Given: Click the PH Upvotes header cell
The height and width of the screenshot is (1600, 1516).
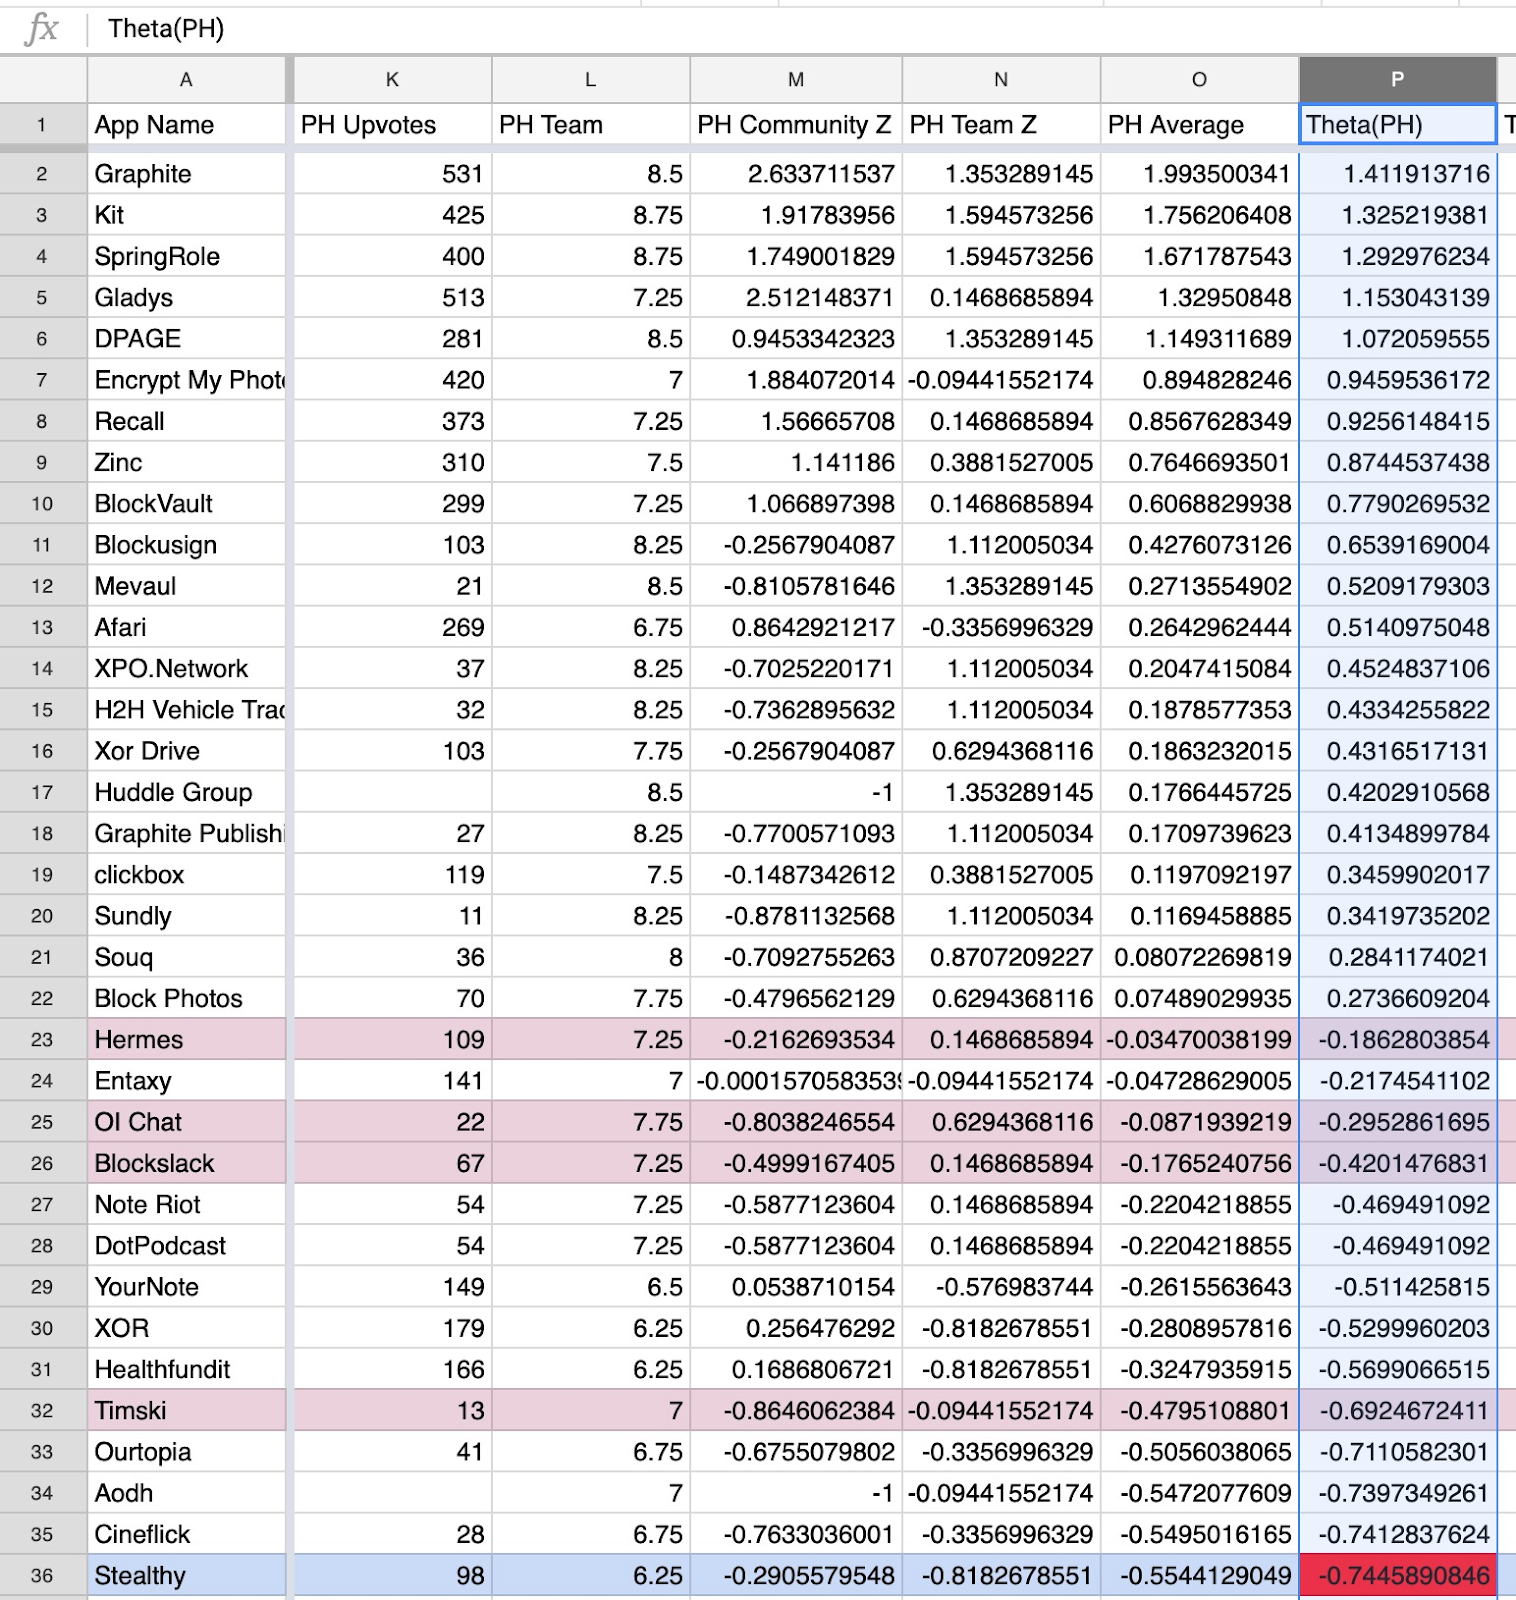Looking at the screenshot, I should coord(392,125).
